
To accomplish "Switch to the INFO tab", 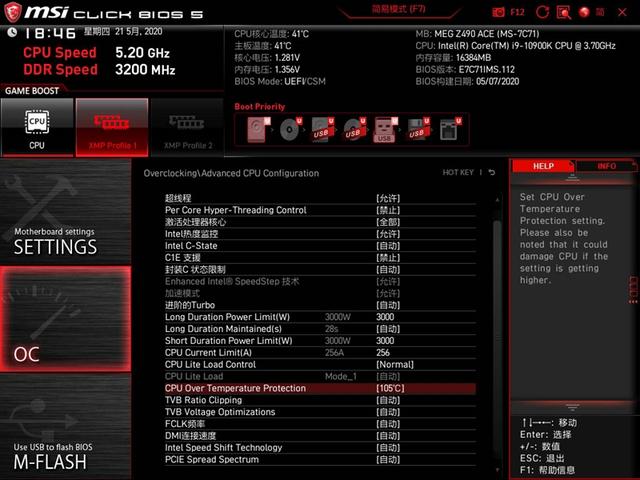I will pyautogui.click(x=606, y=166).
